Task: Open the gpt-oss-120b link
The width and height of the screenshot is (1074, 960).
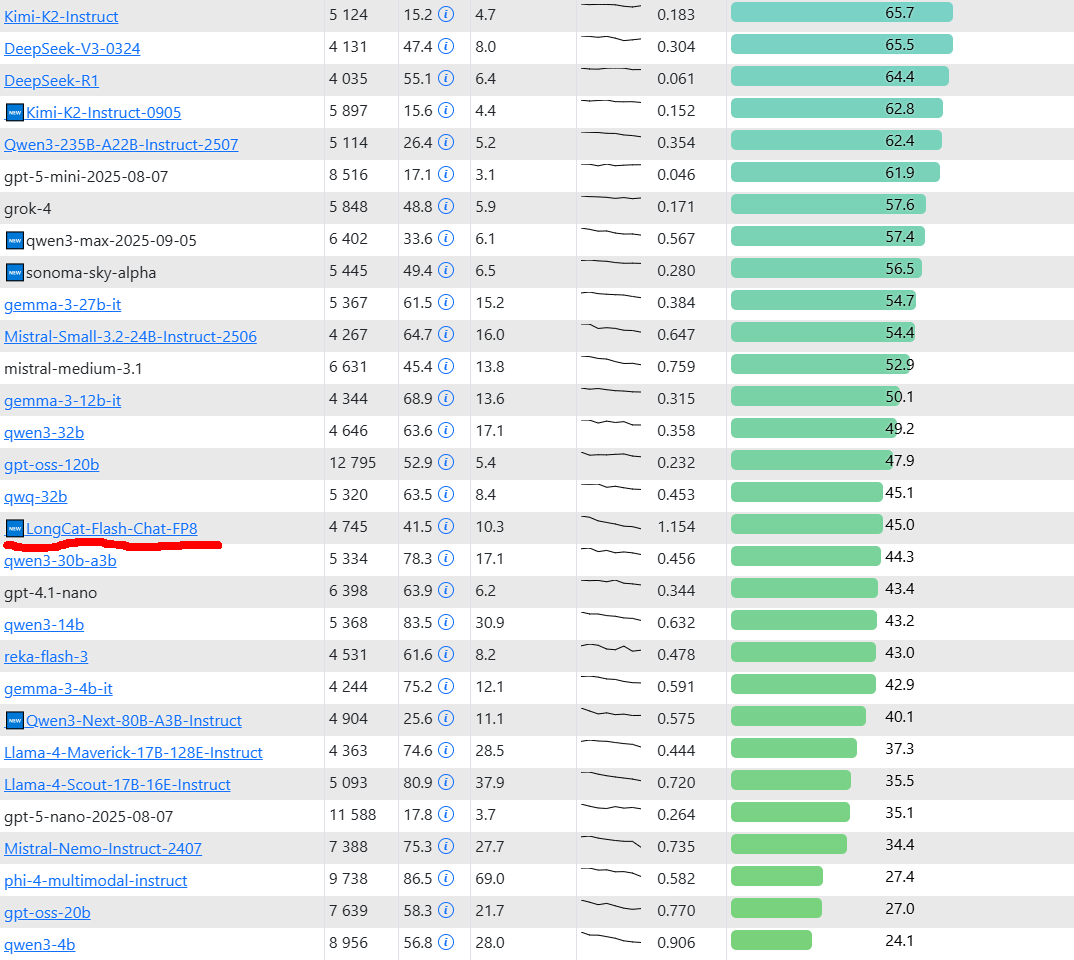Action: (x=51, y=465)
